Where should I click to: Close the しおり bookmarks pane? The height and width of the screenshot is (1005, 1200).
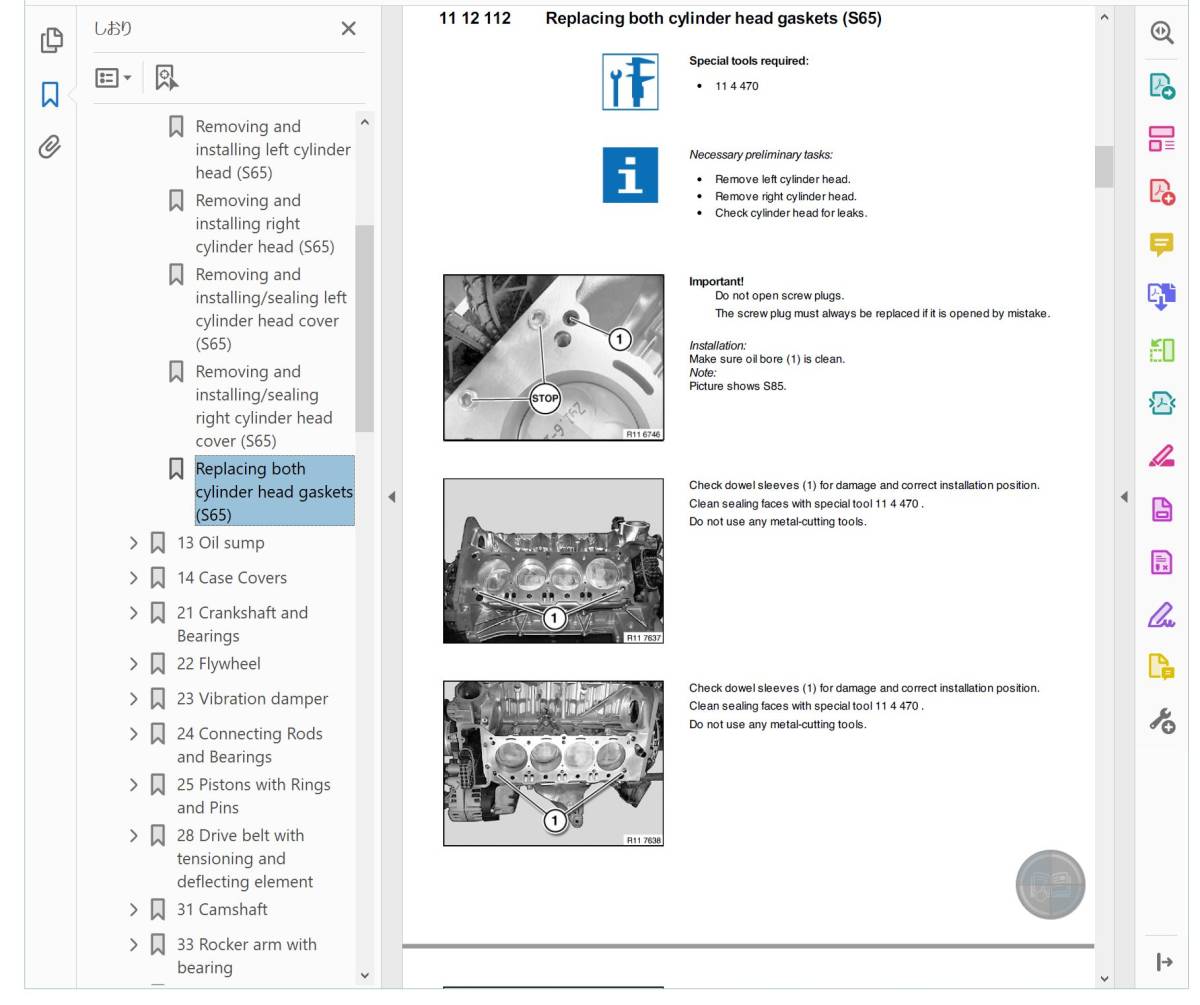point(348,29)
